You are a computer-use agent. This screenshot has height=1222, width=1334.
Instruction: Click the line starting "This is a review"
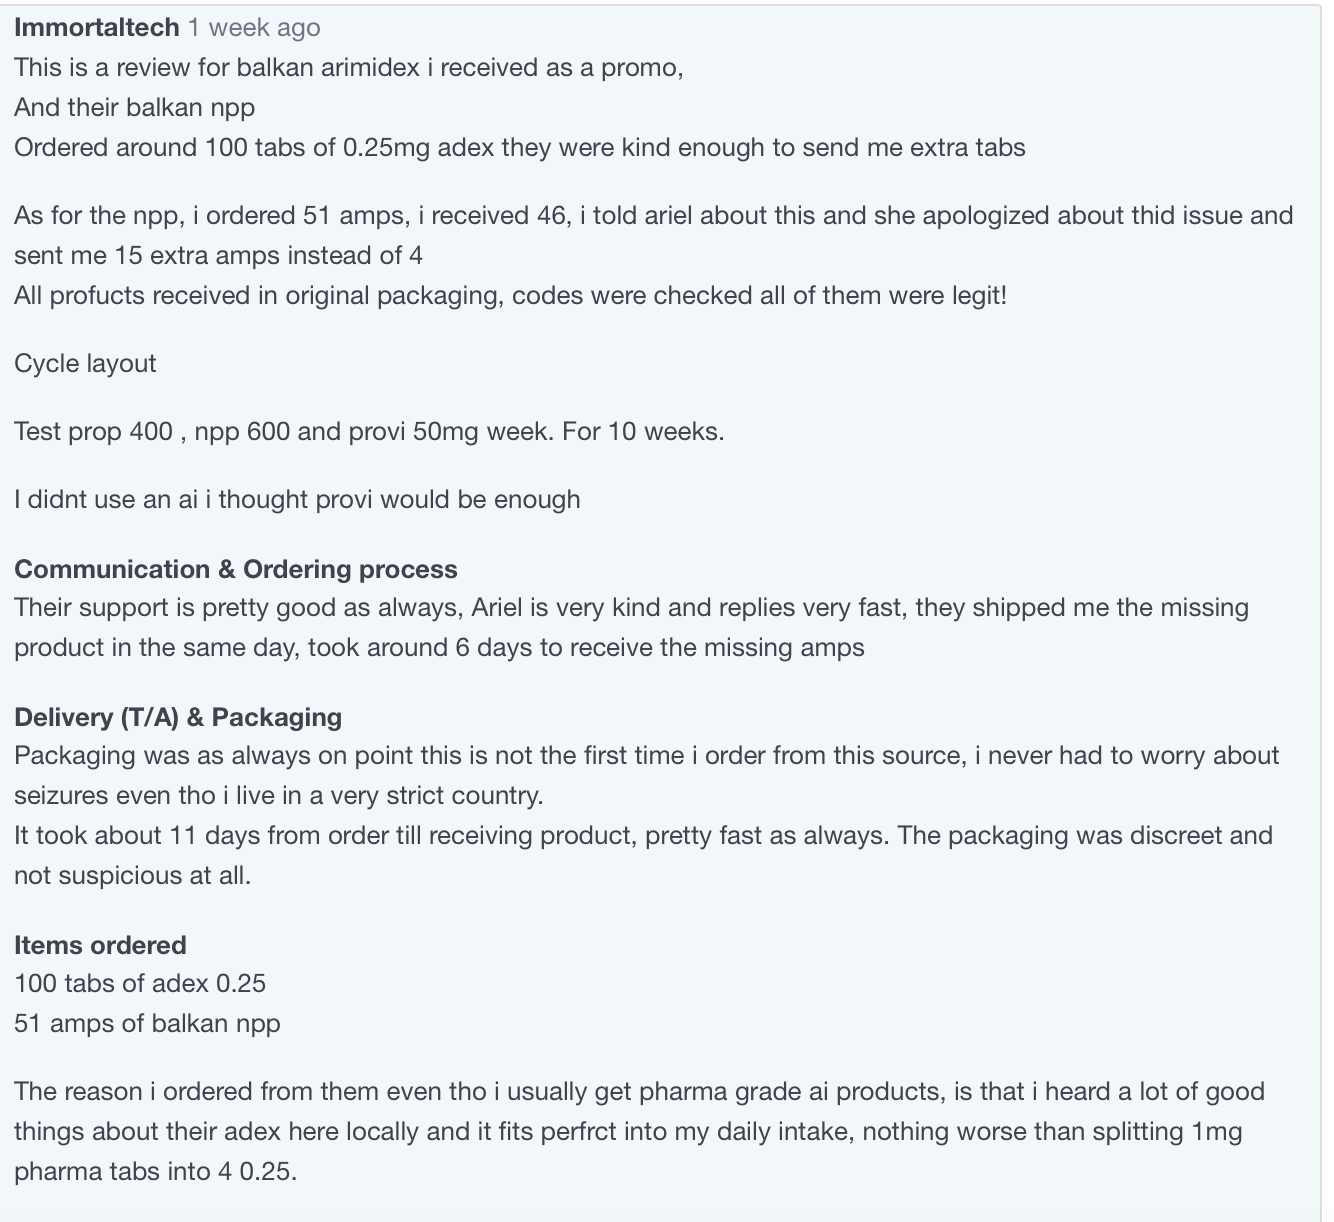coord(348,67)
